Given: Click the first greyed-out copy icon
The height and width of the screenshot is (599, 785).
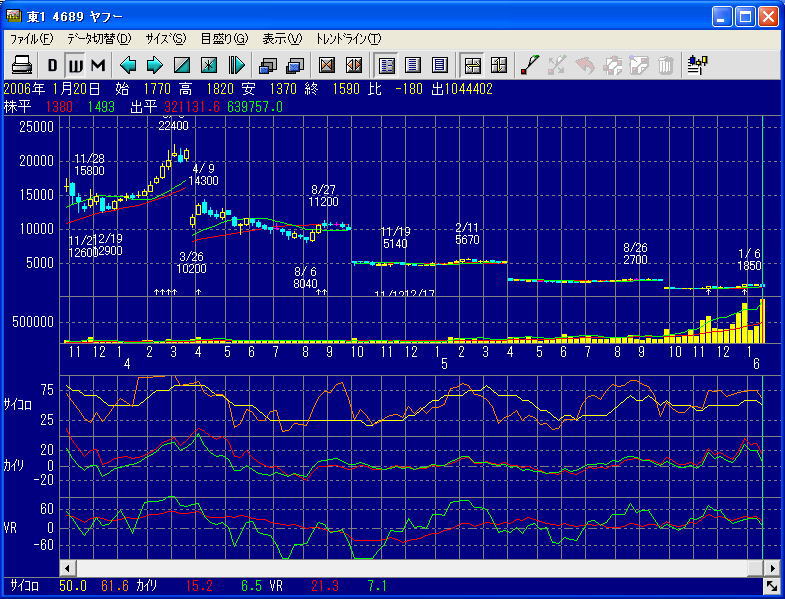Looking at the screenshot, I should (x=612, y=65).
